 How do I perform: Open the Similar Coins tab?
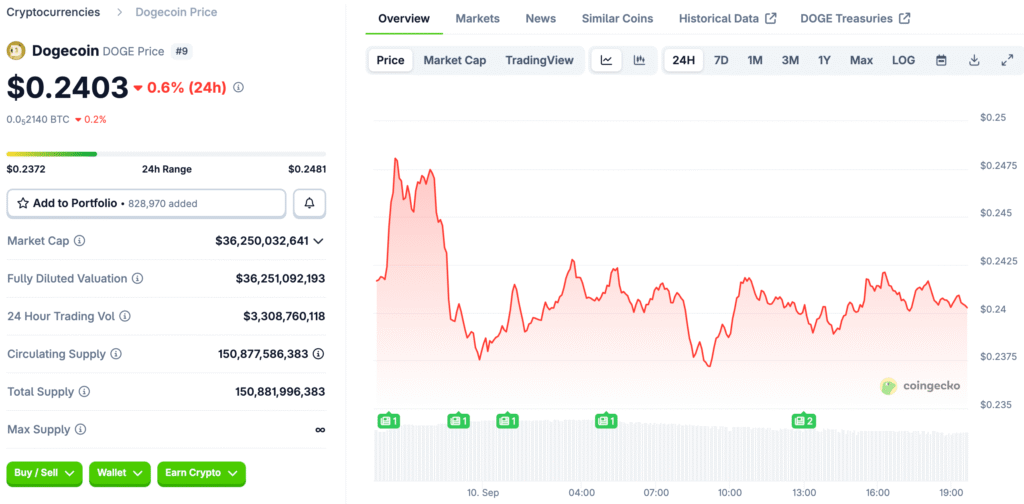tap(617, 18)
